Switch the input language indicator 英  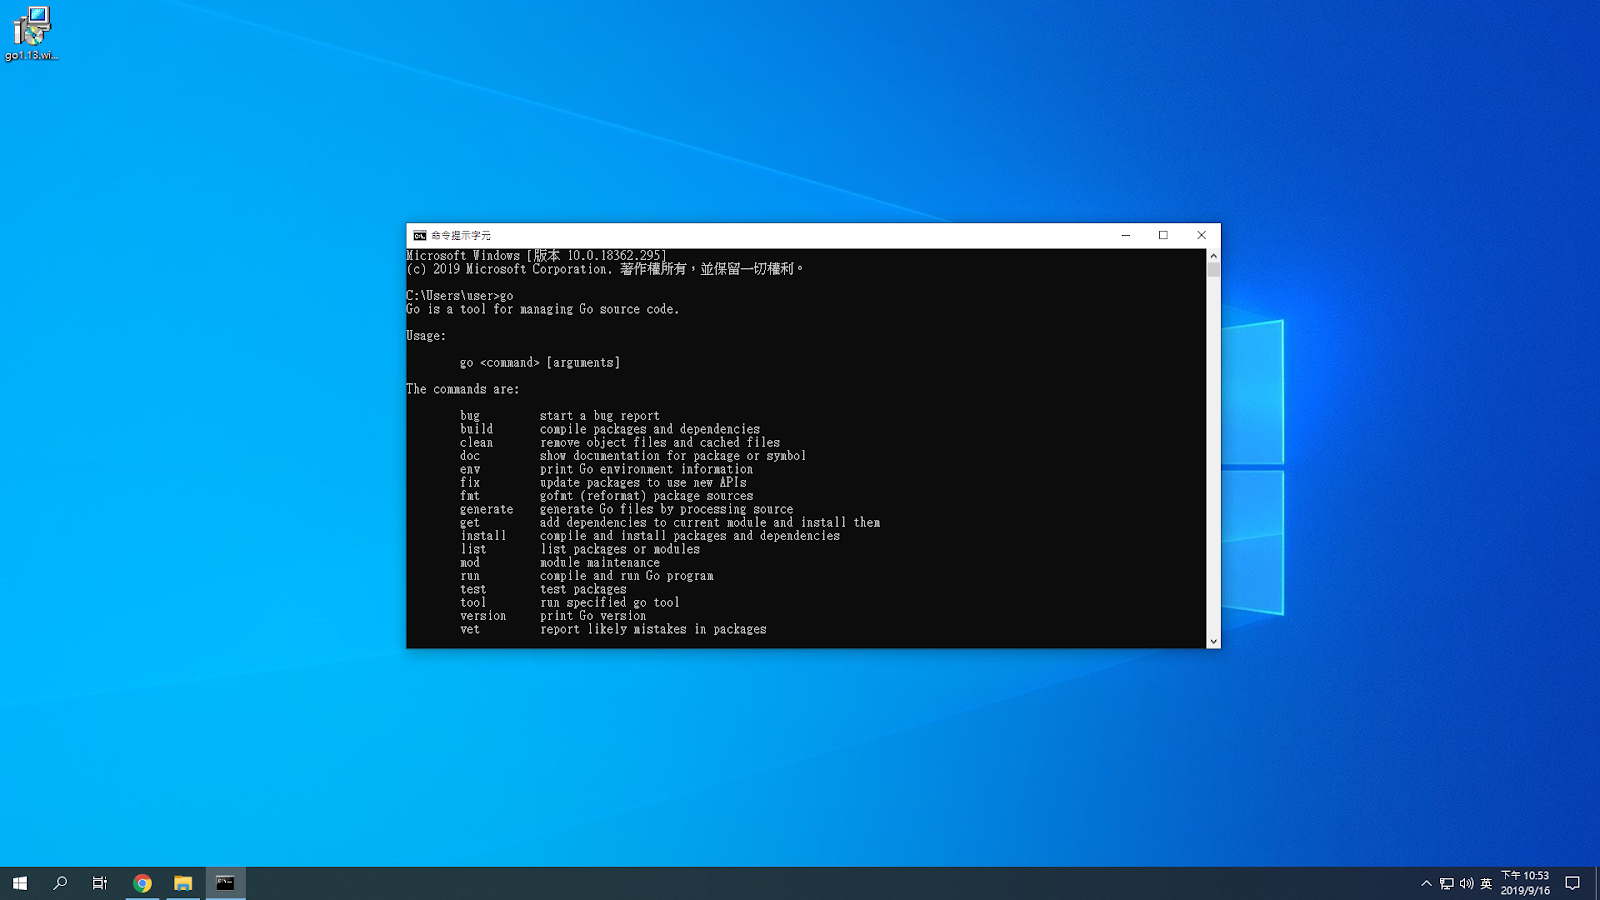tap(1486, 883)
